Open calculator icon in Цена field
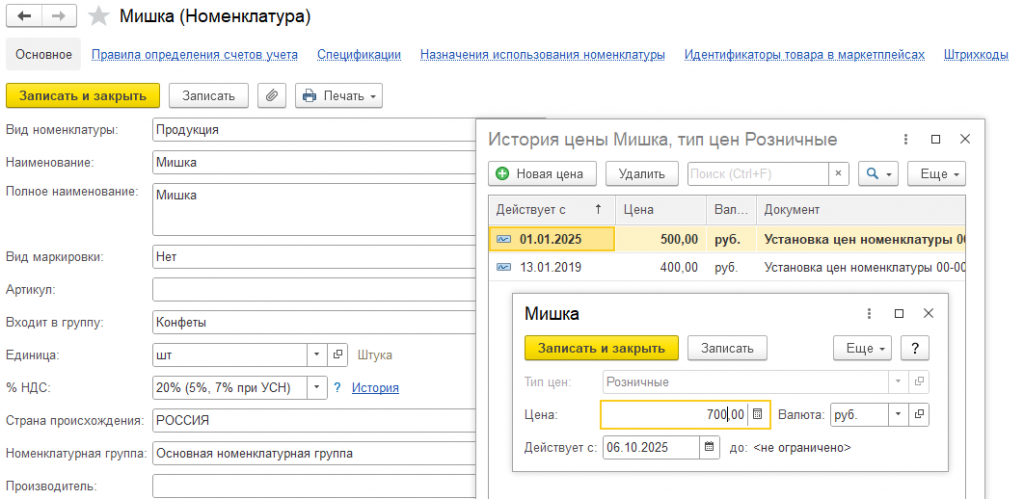 (x=758, y=414)
